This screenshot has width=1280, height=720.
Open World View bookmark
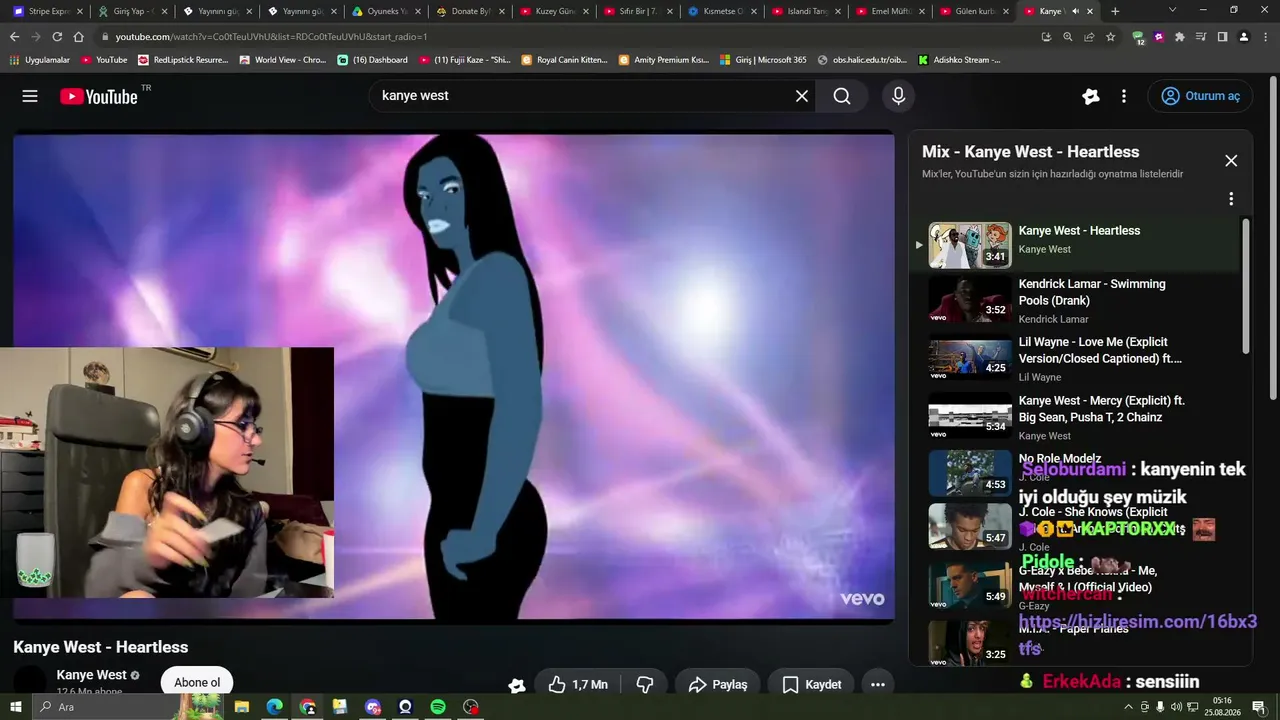coord(283,60)
